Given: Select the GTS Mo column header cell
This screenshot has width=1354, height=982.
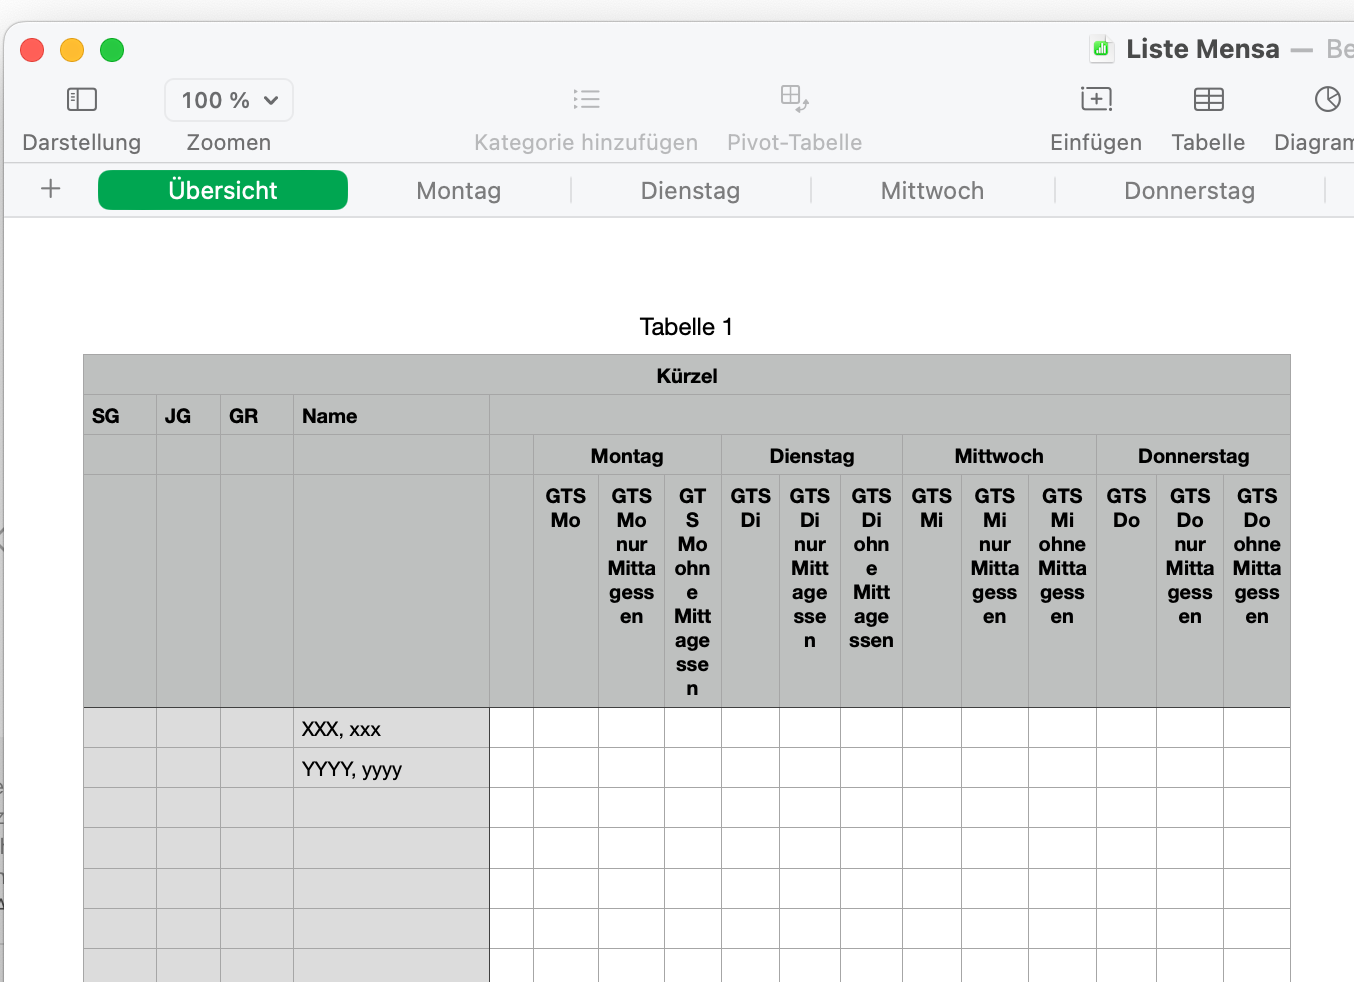Looking at the screenshot, I should point(565,590).
